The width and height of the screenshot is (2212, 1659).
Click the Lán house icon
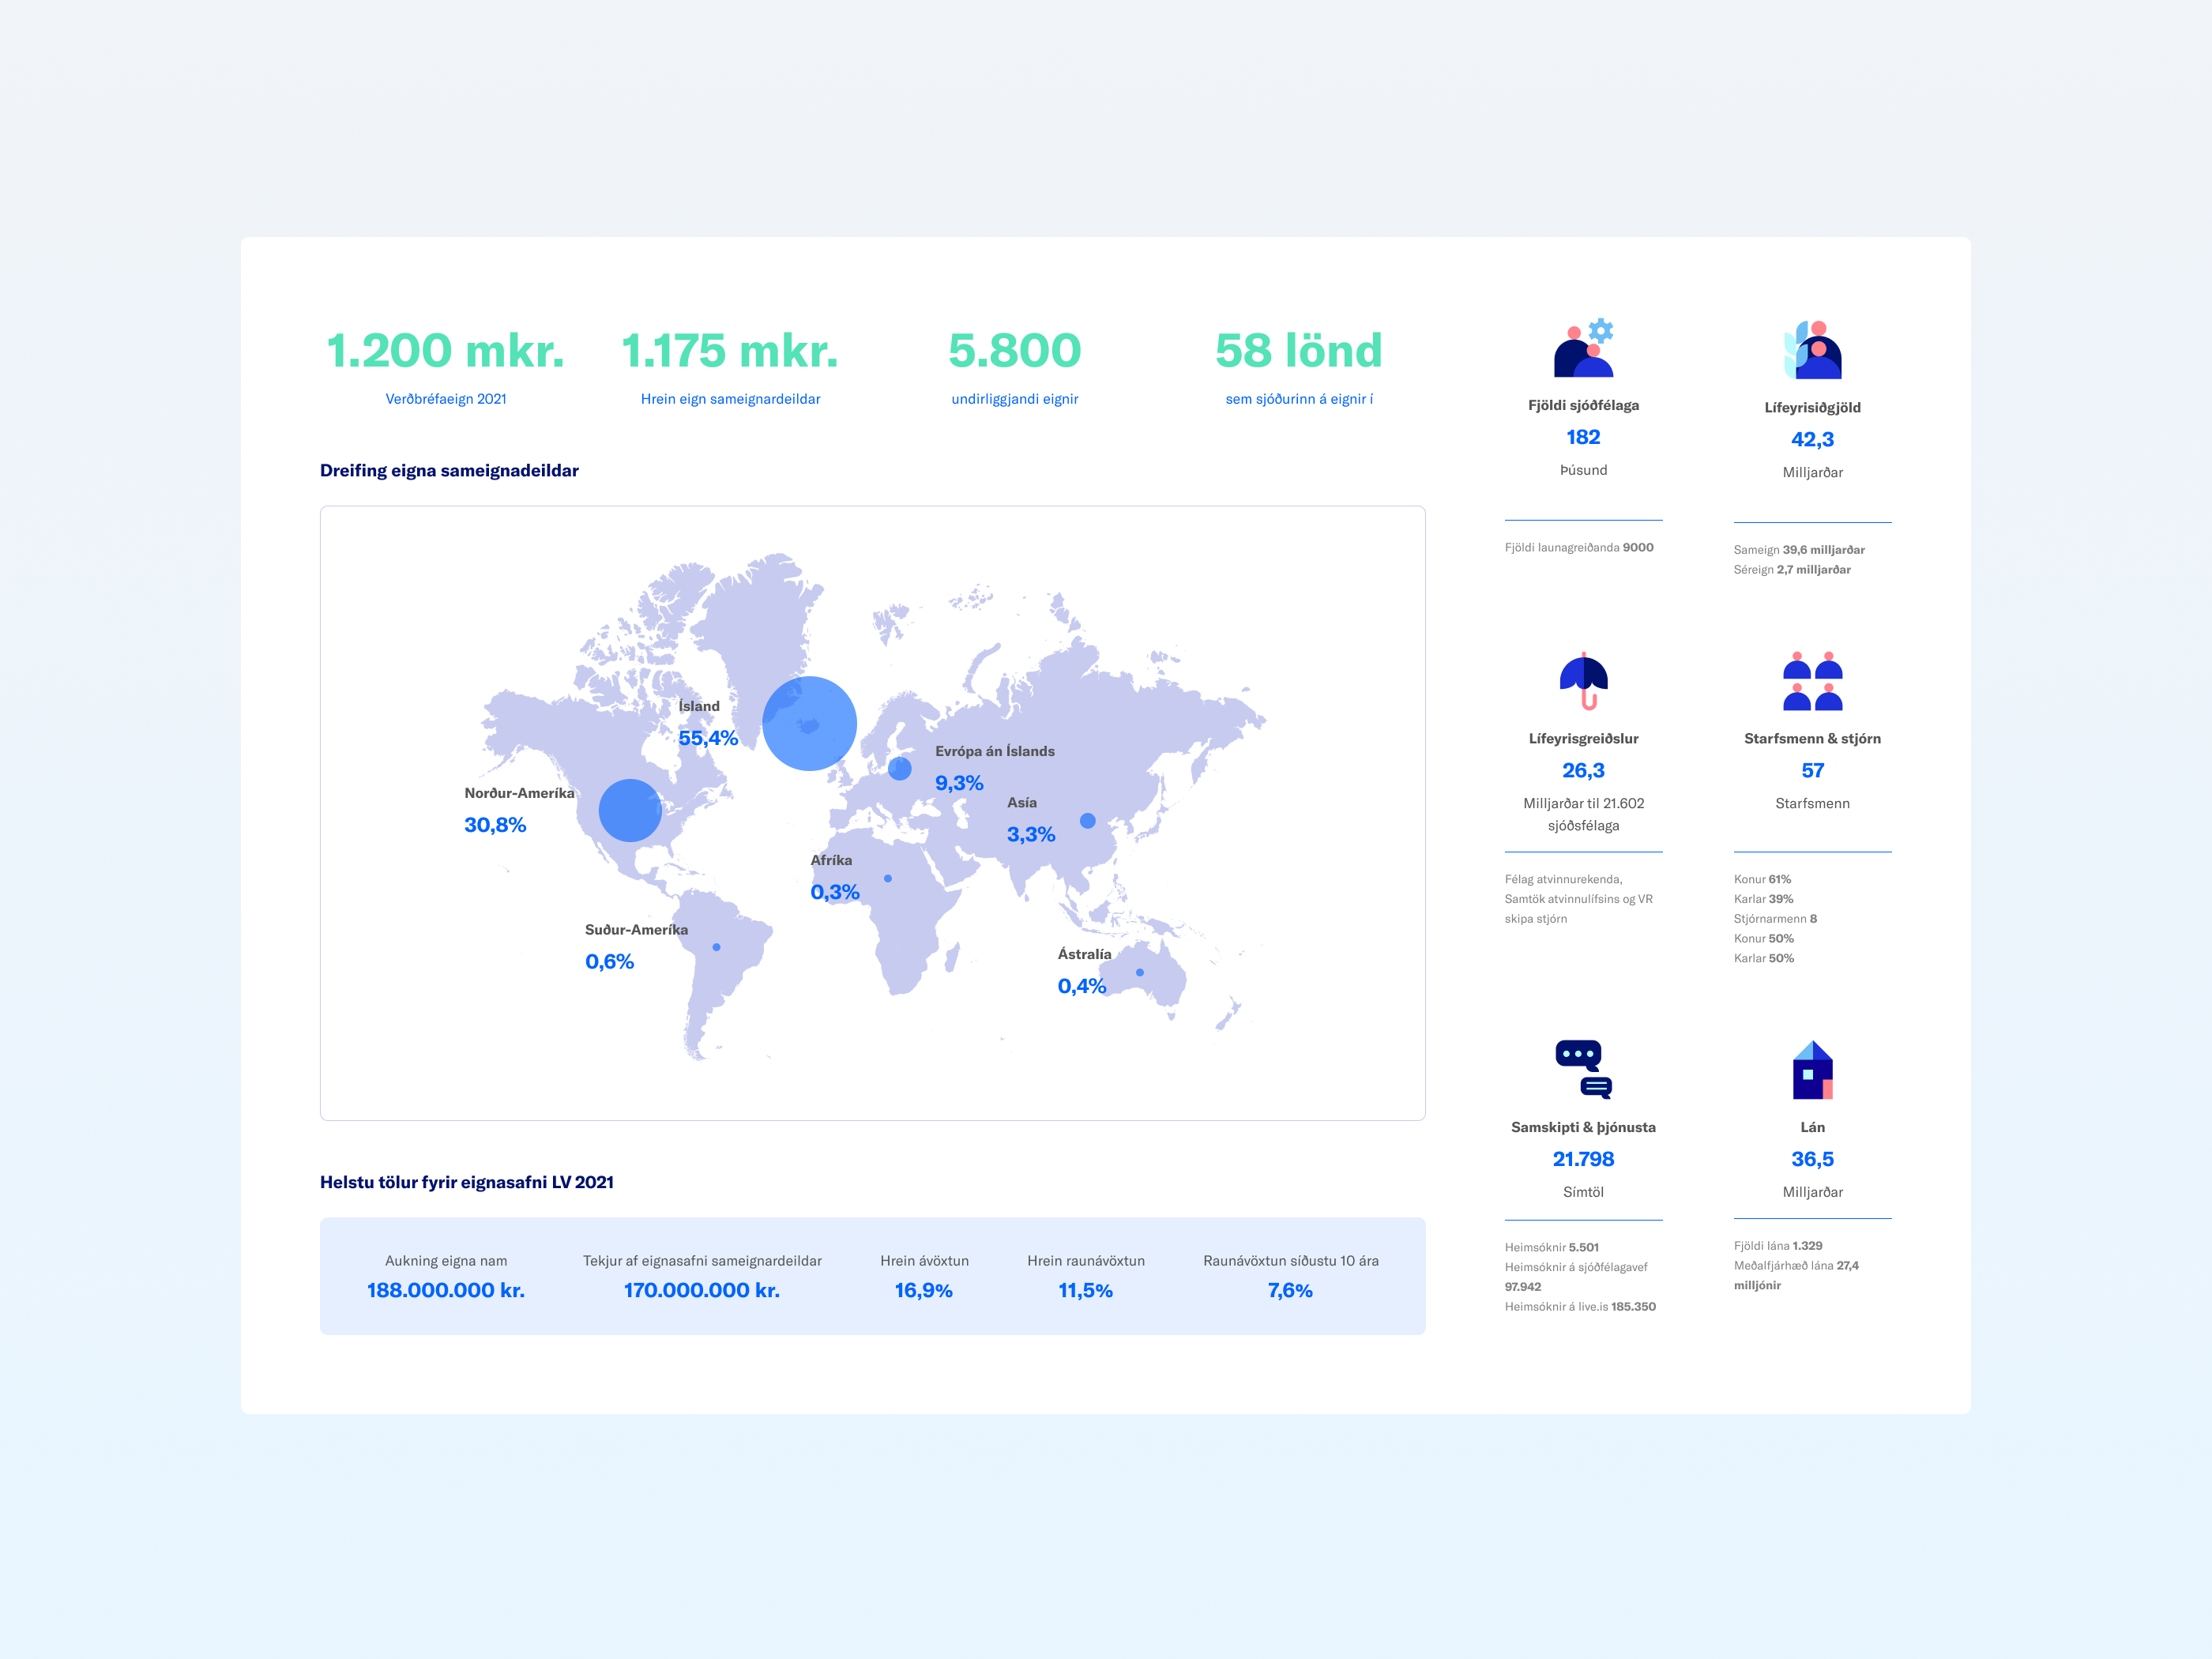point(1812,1069)
